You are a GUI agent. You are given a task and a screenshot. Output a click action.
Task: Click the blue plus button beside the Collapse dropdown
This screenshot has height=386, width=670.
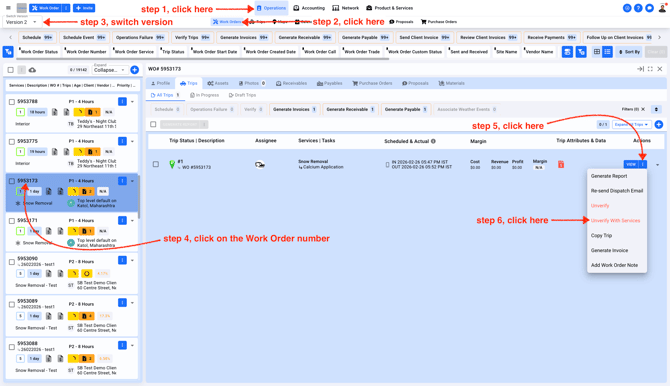(135, 70)
